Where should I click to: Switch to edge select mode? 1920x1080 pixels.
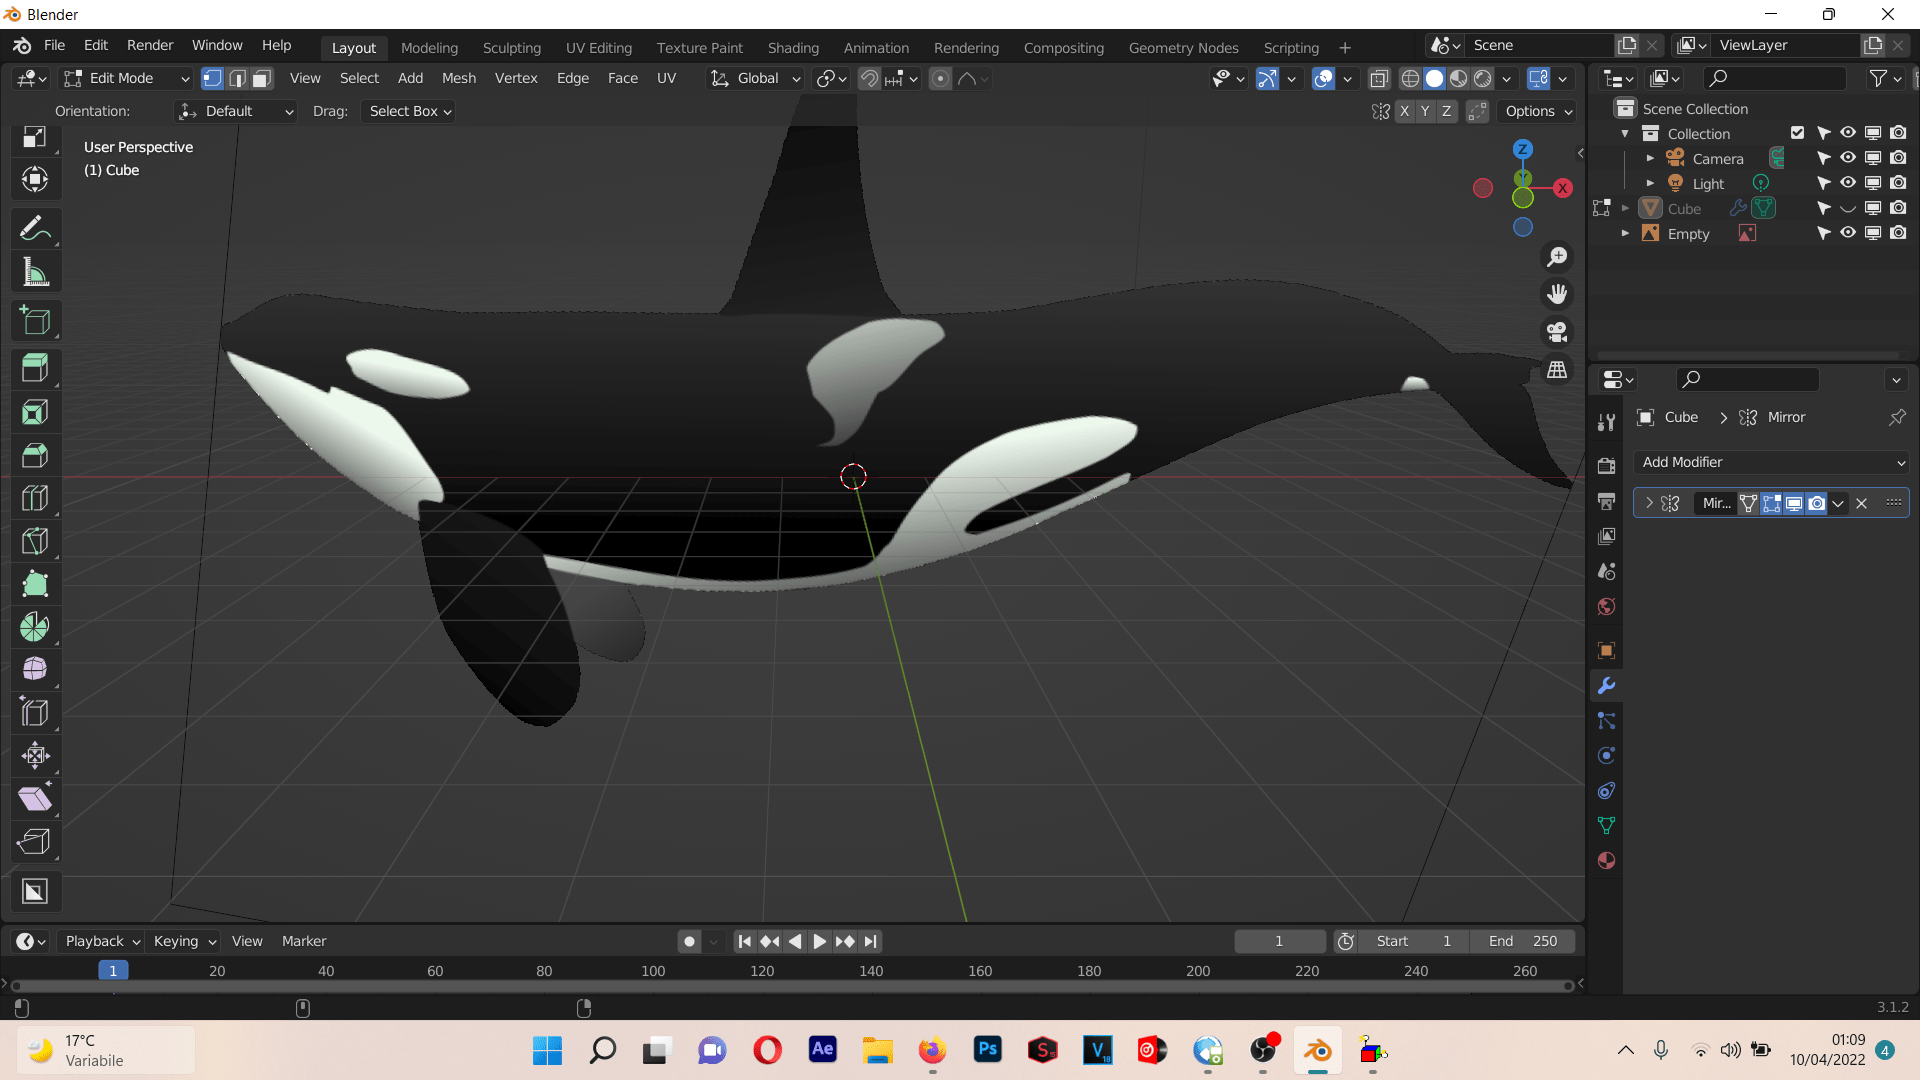pyautogui.click(x=237, y=78)
